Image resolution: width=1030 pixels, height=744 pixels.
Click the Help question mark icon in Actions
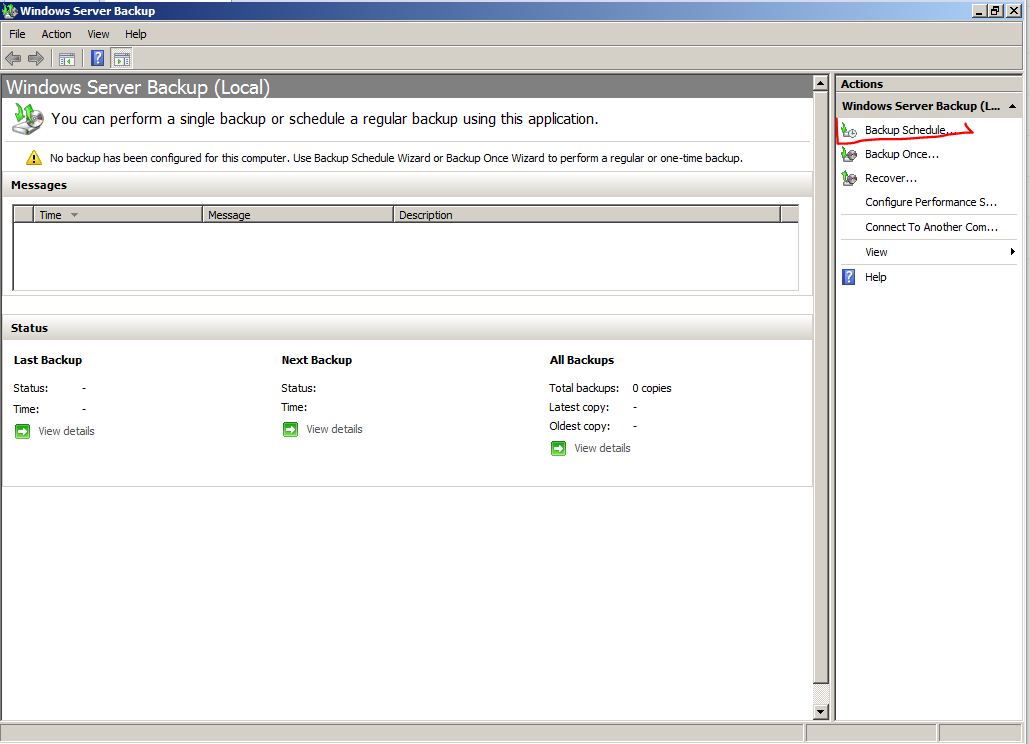pyautogui.click(x=849, y=277)
